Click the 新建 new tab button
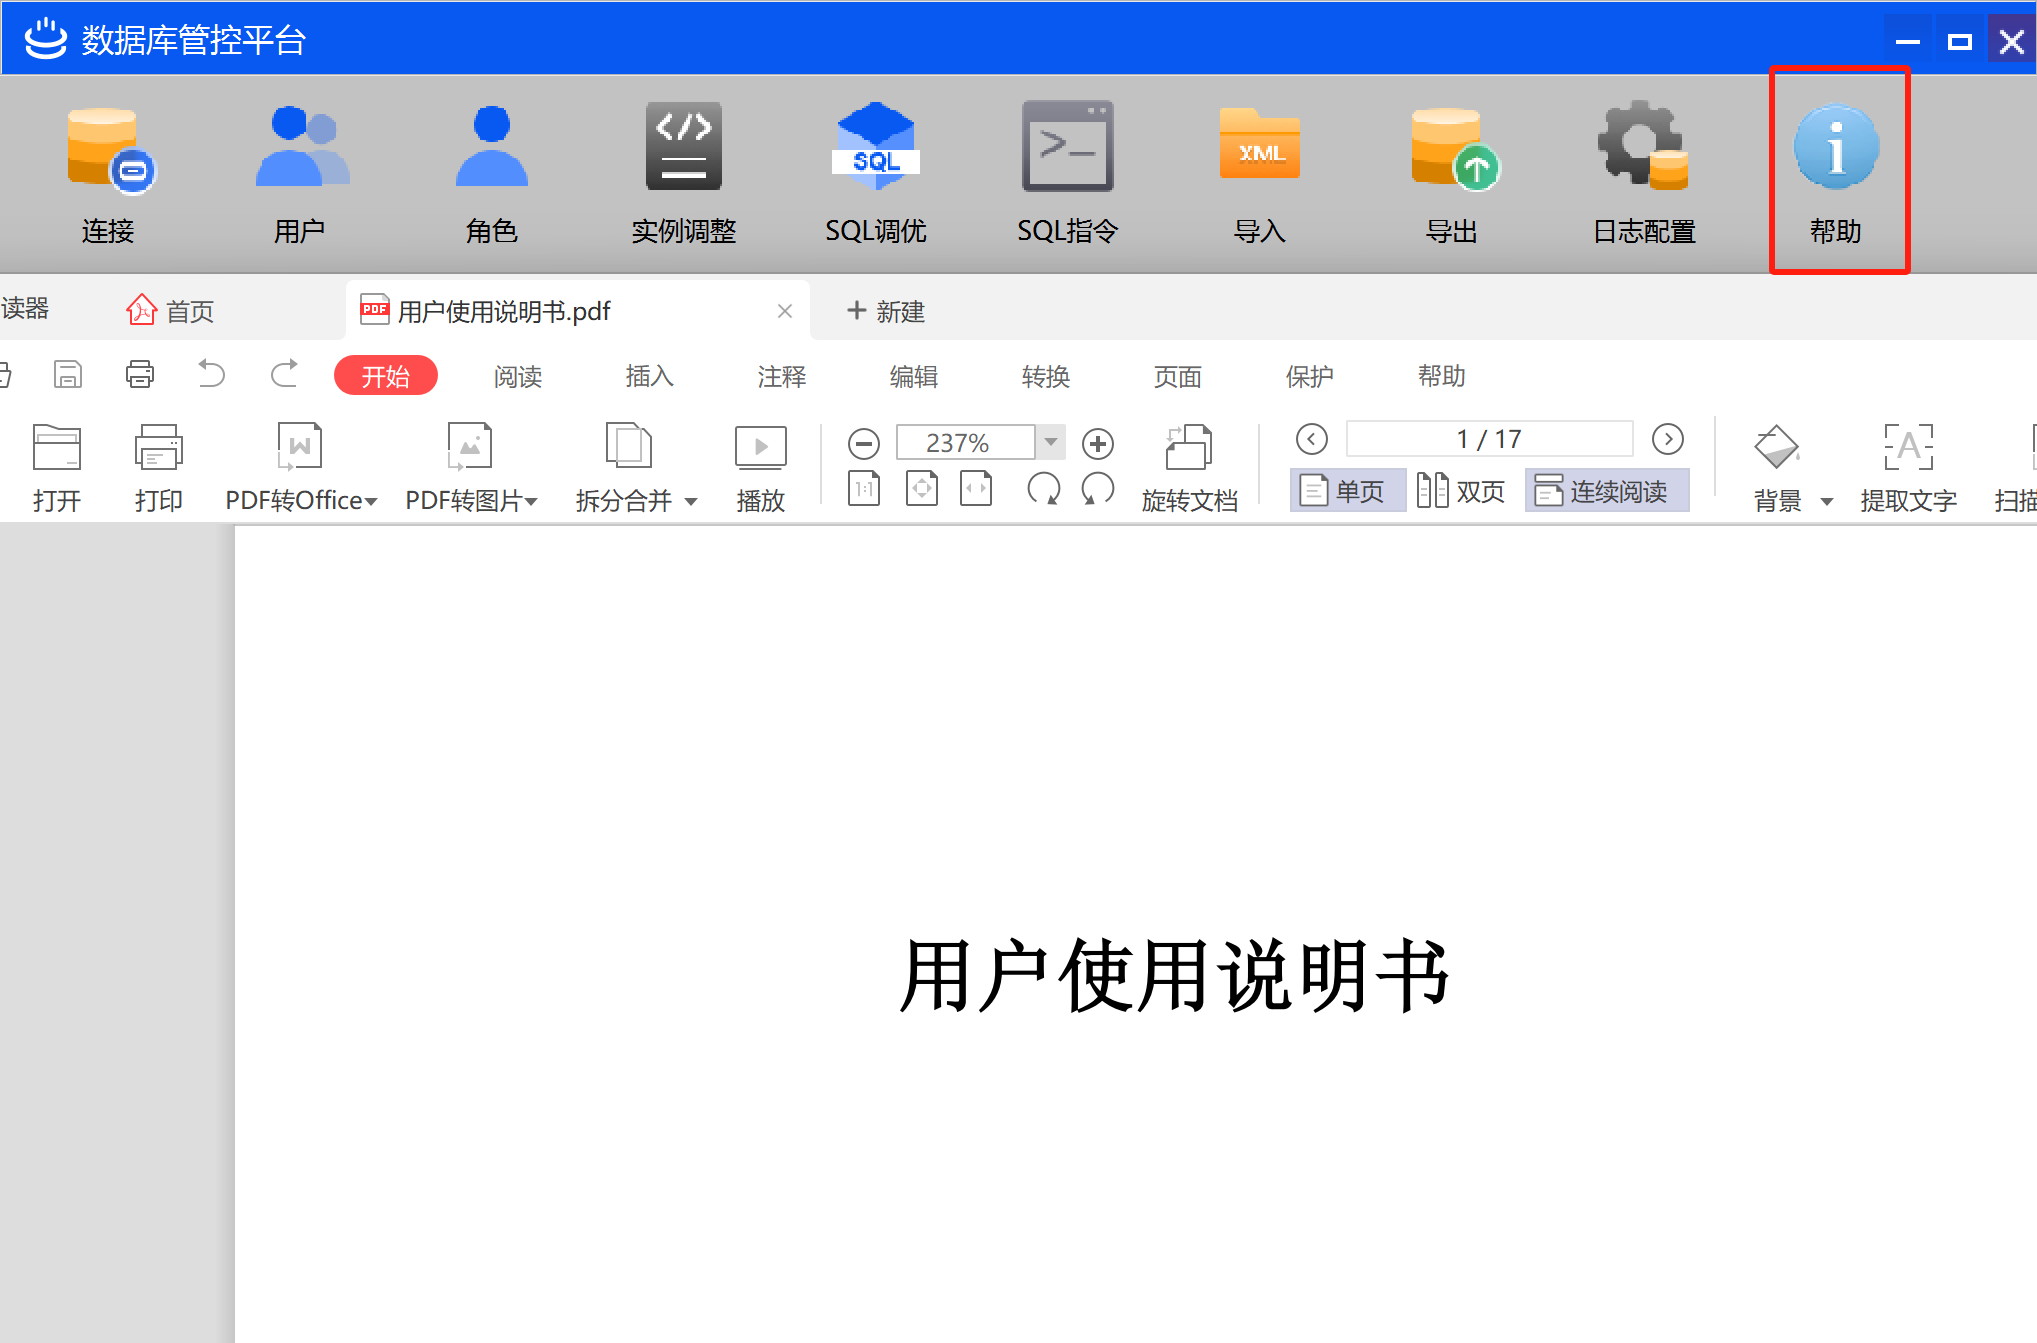This screenshot has width=2037, height=1343. 886,311
